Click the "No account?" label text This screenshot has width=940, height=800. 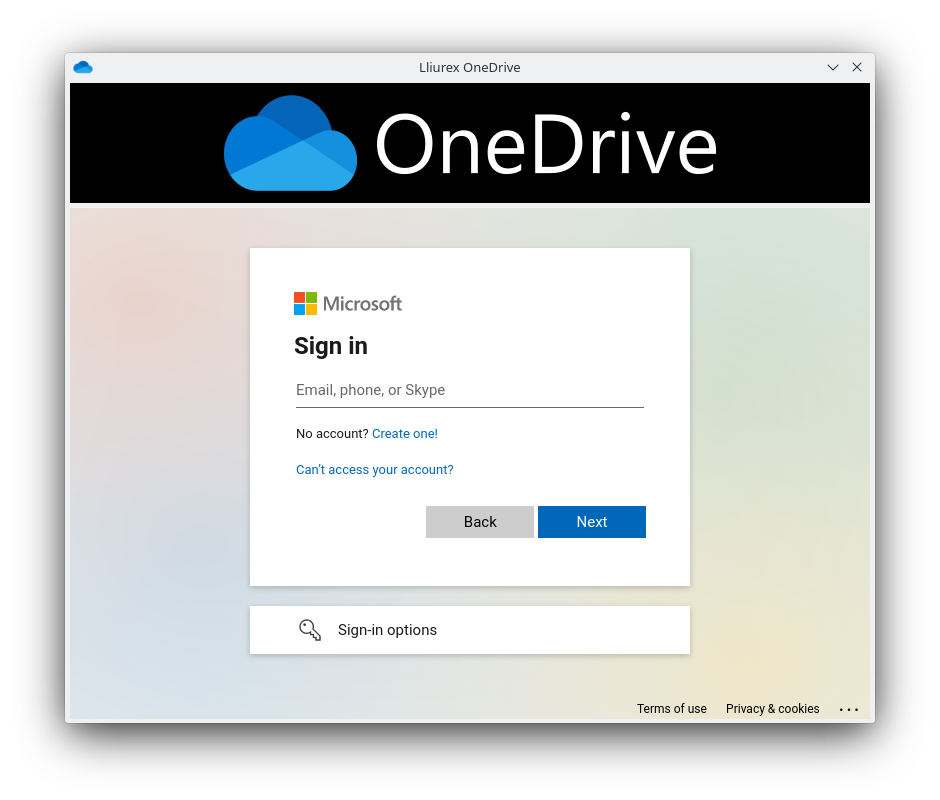click(332, 434)
